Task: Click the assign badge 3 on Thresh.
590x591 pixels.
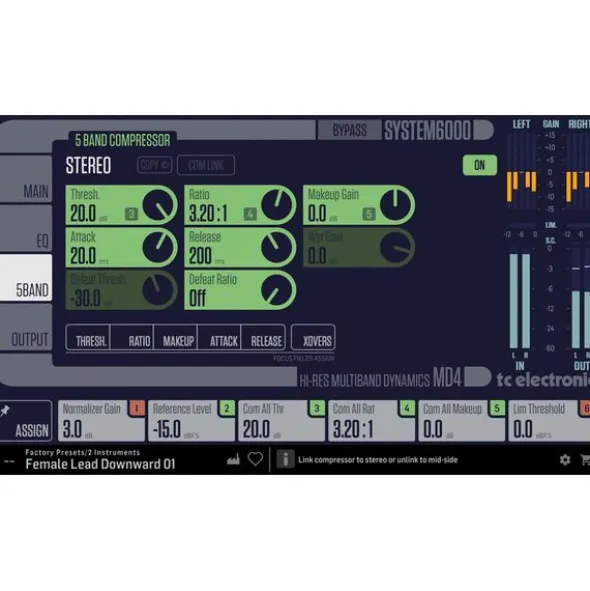Action: click(x=132, y=214)
